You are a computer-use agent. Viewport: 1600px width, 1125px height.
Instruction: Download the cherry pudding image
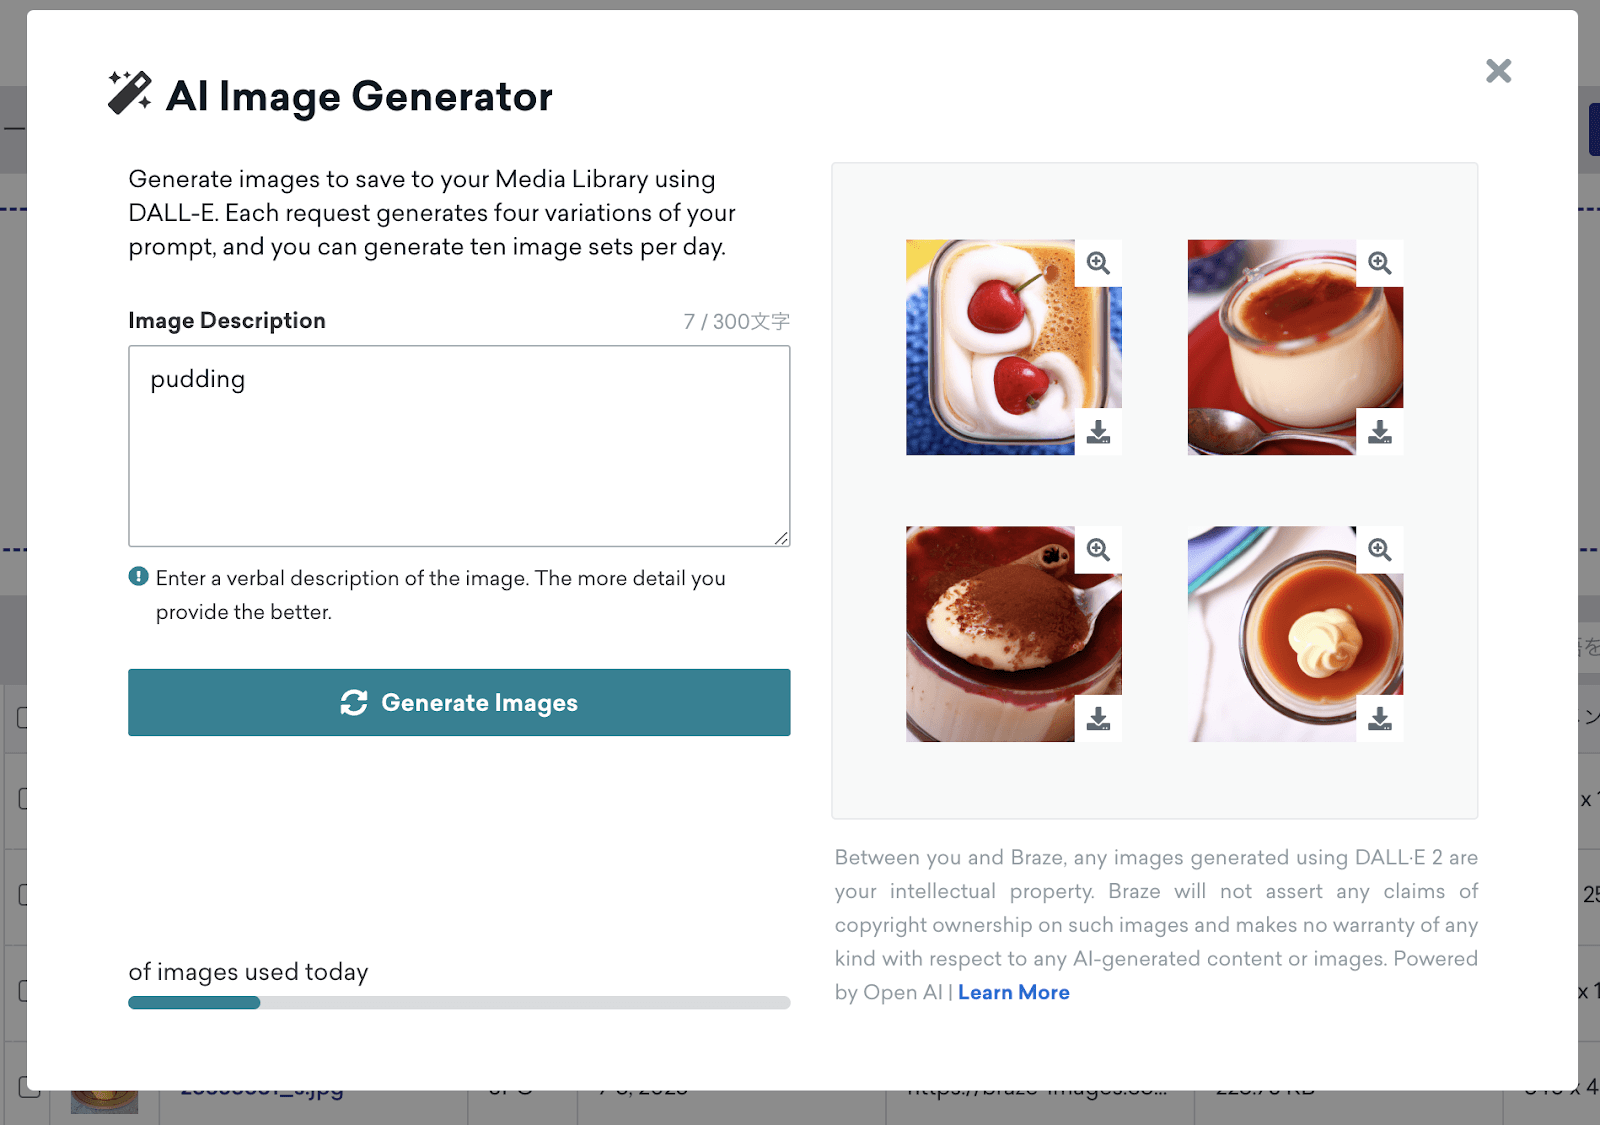point(1098,432)
